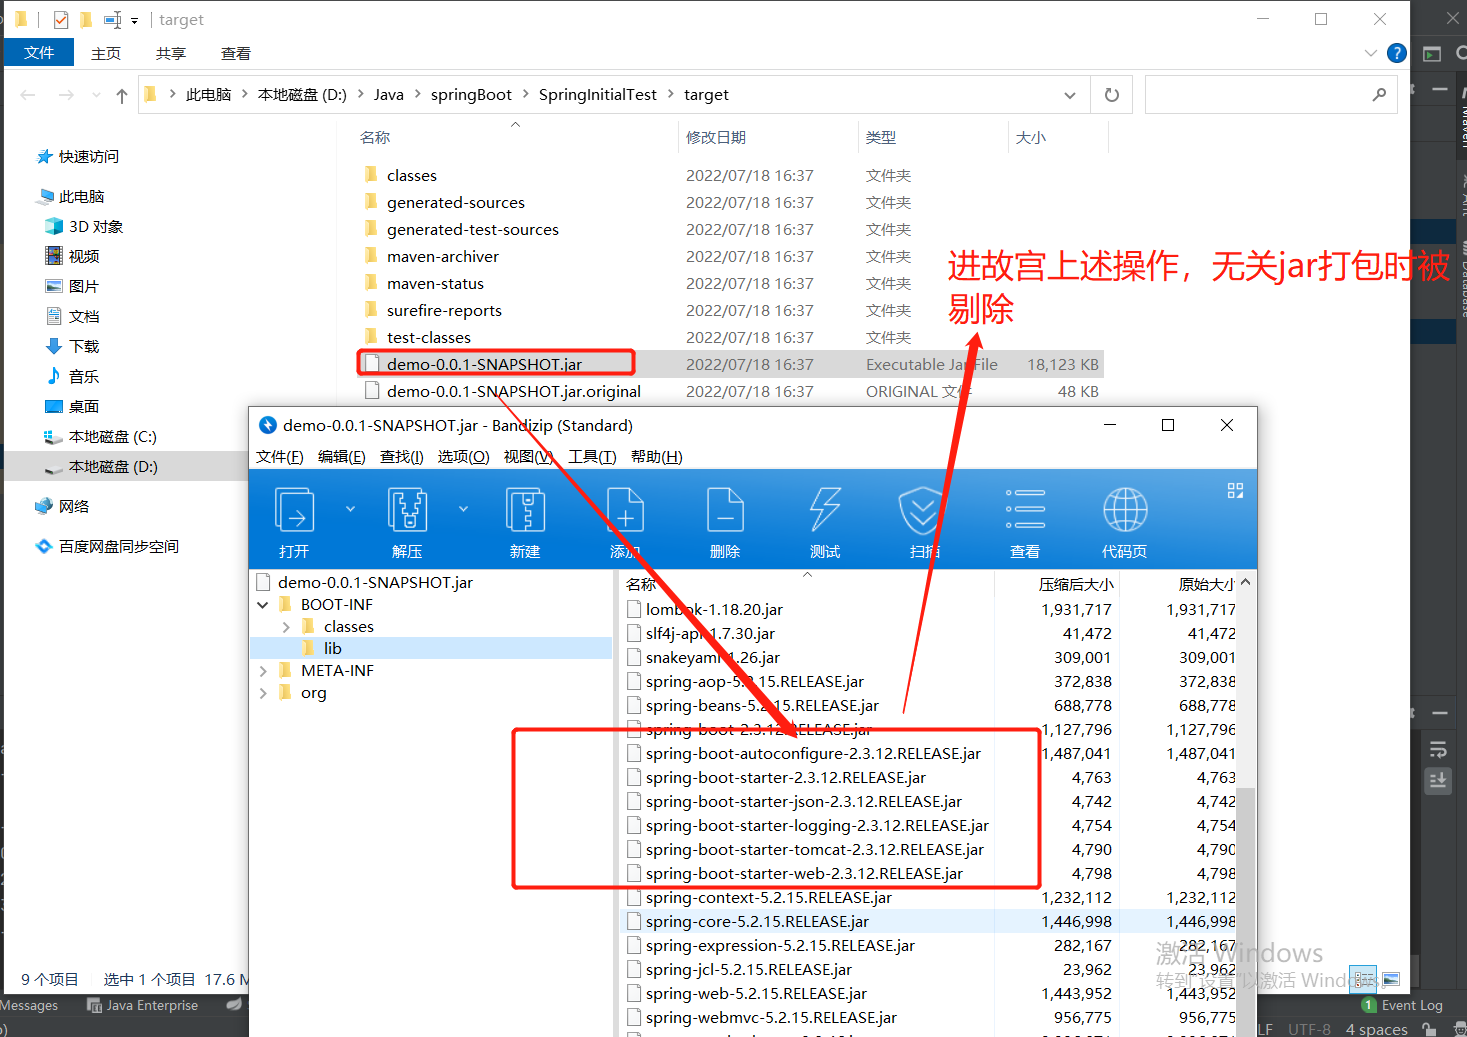This screenshot has height=1037, width=1467.
Task: Go up one folder level in Explorer
Action: click(121, 95)
